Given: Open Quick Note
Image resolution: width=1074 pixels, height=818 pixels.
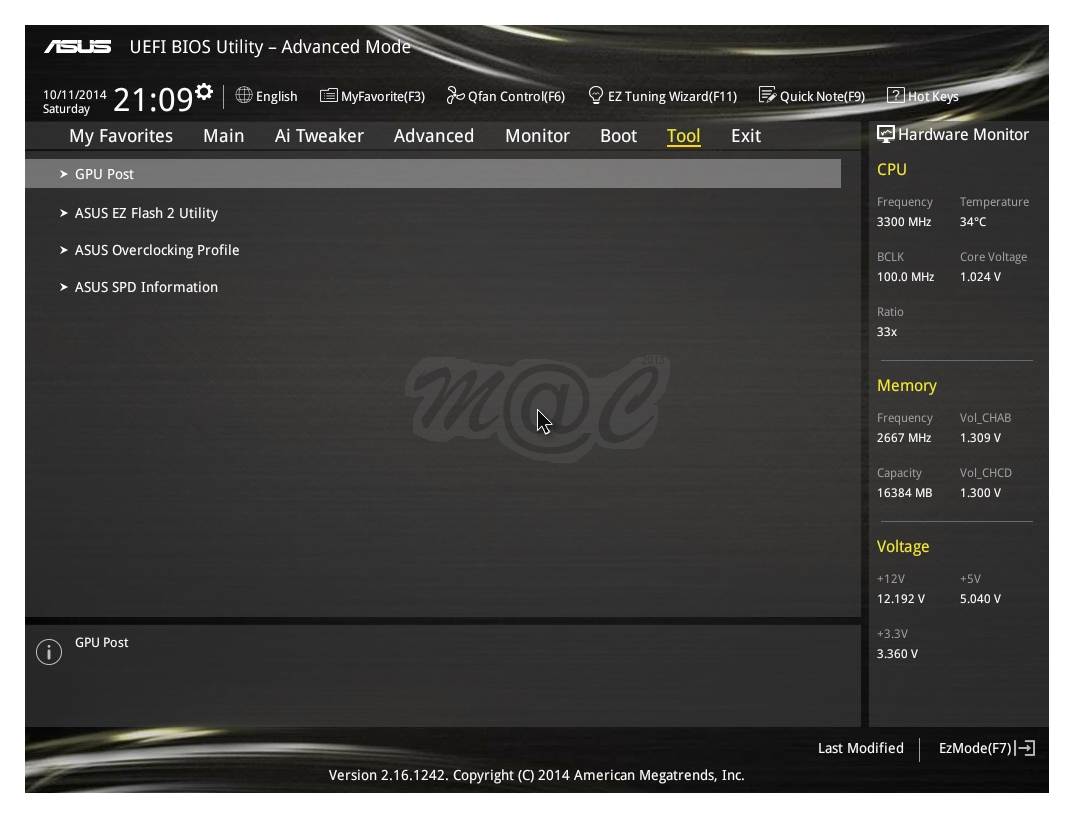Looking at the screenshot, I should 814,96.
